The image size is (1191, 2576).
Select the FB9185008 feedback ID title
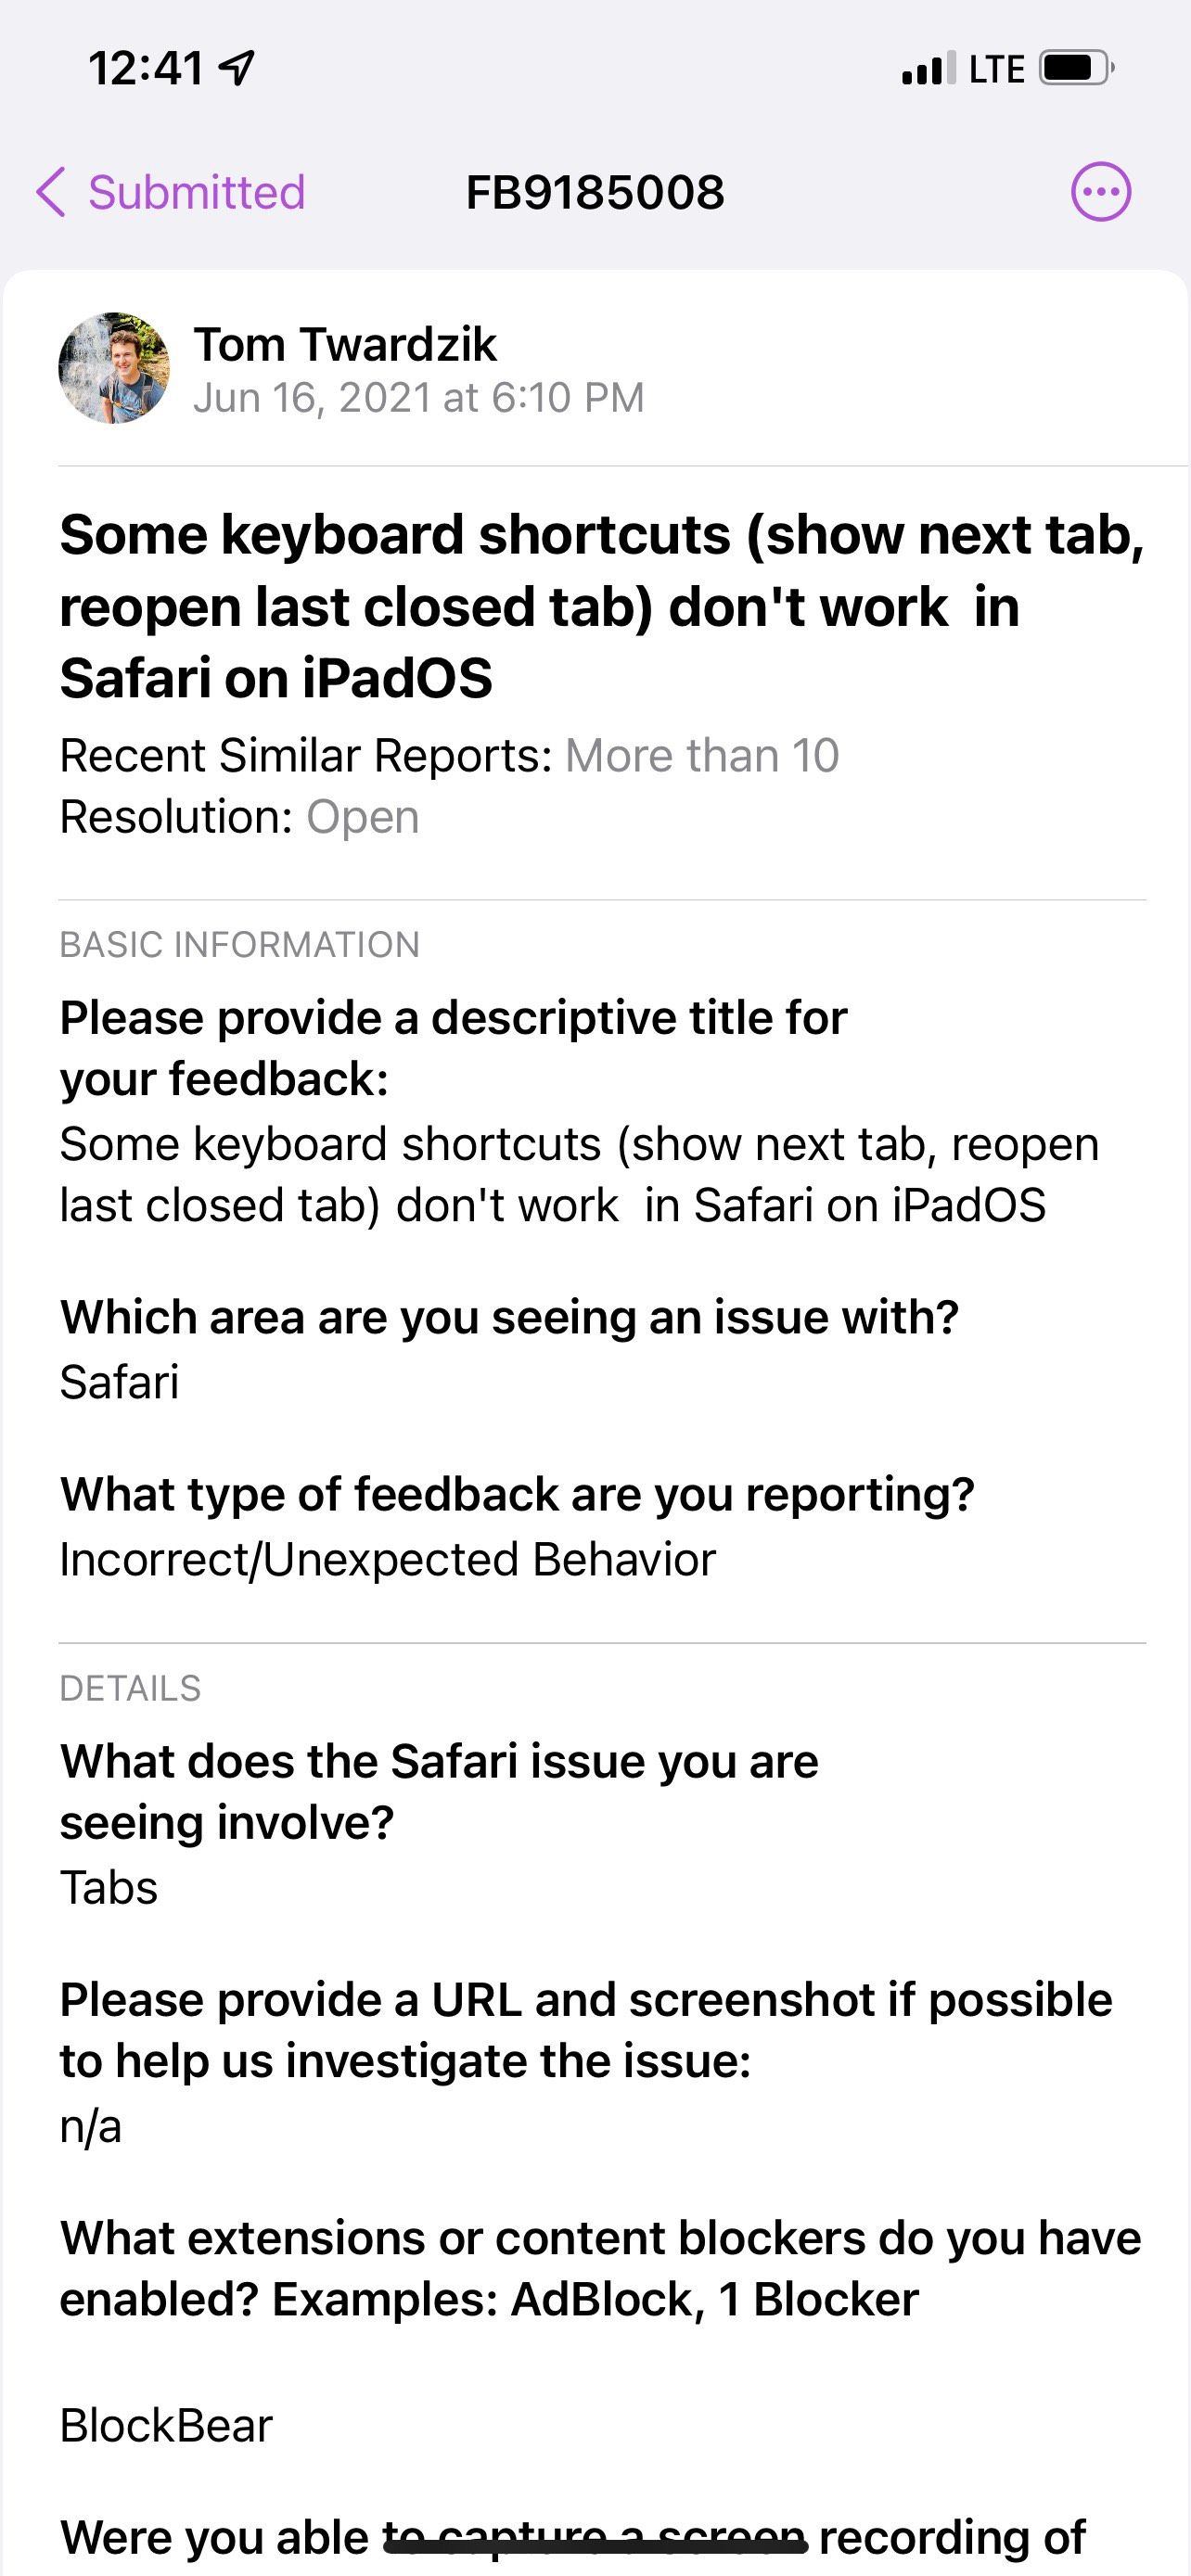[x=595, y=192]
